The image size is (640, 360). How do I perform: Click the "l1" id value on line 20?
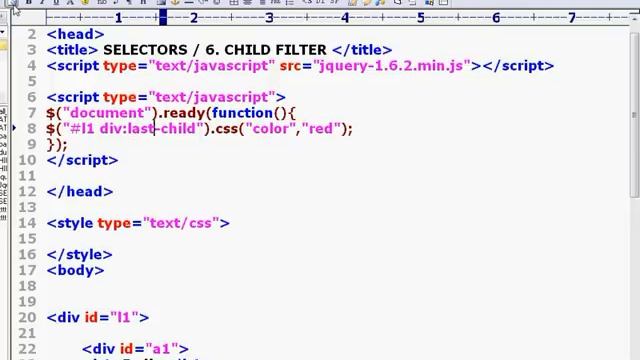tap(124, 317)
